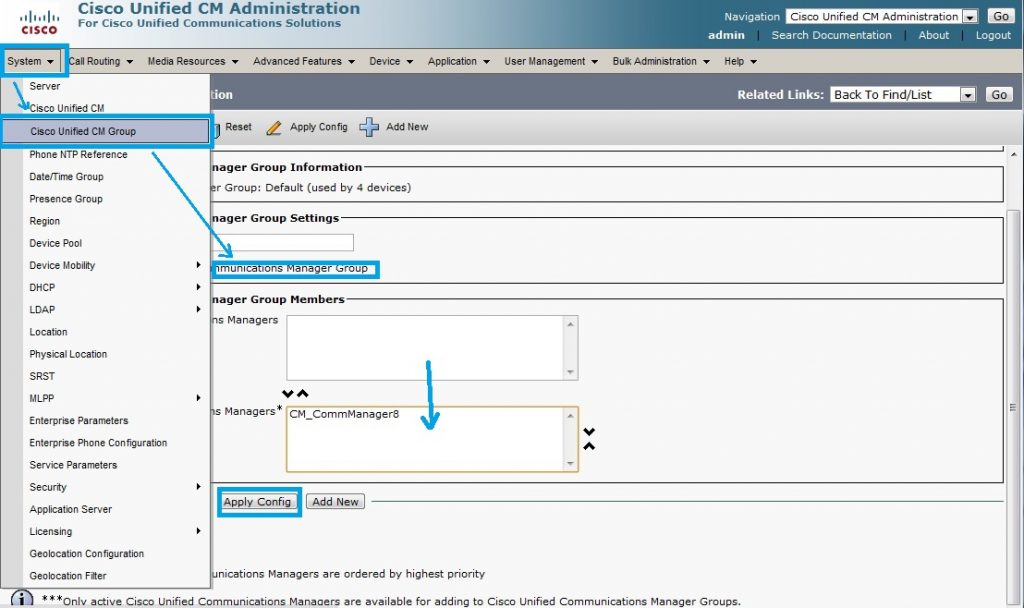Open the Media Resources menu
Screen dimensions: 1024x608
click(193, 61)
